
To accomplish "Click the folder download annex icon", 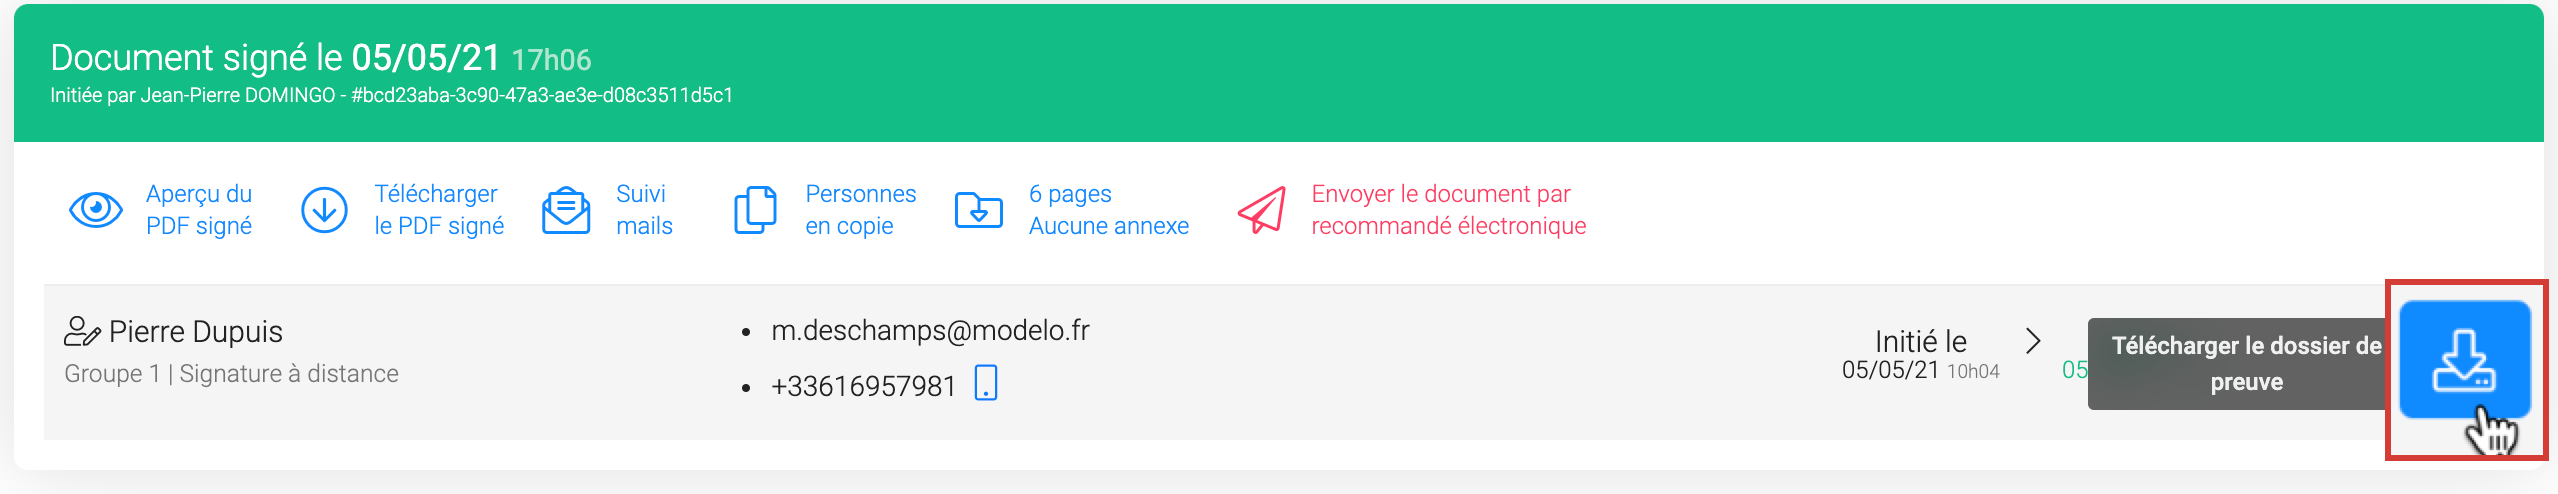I will click(x=978, y=210).
